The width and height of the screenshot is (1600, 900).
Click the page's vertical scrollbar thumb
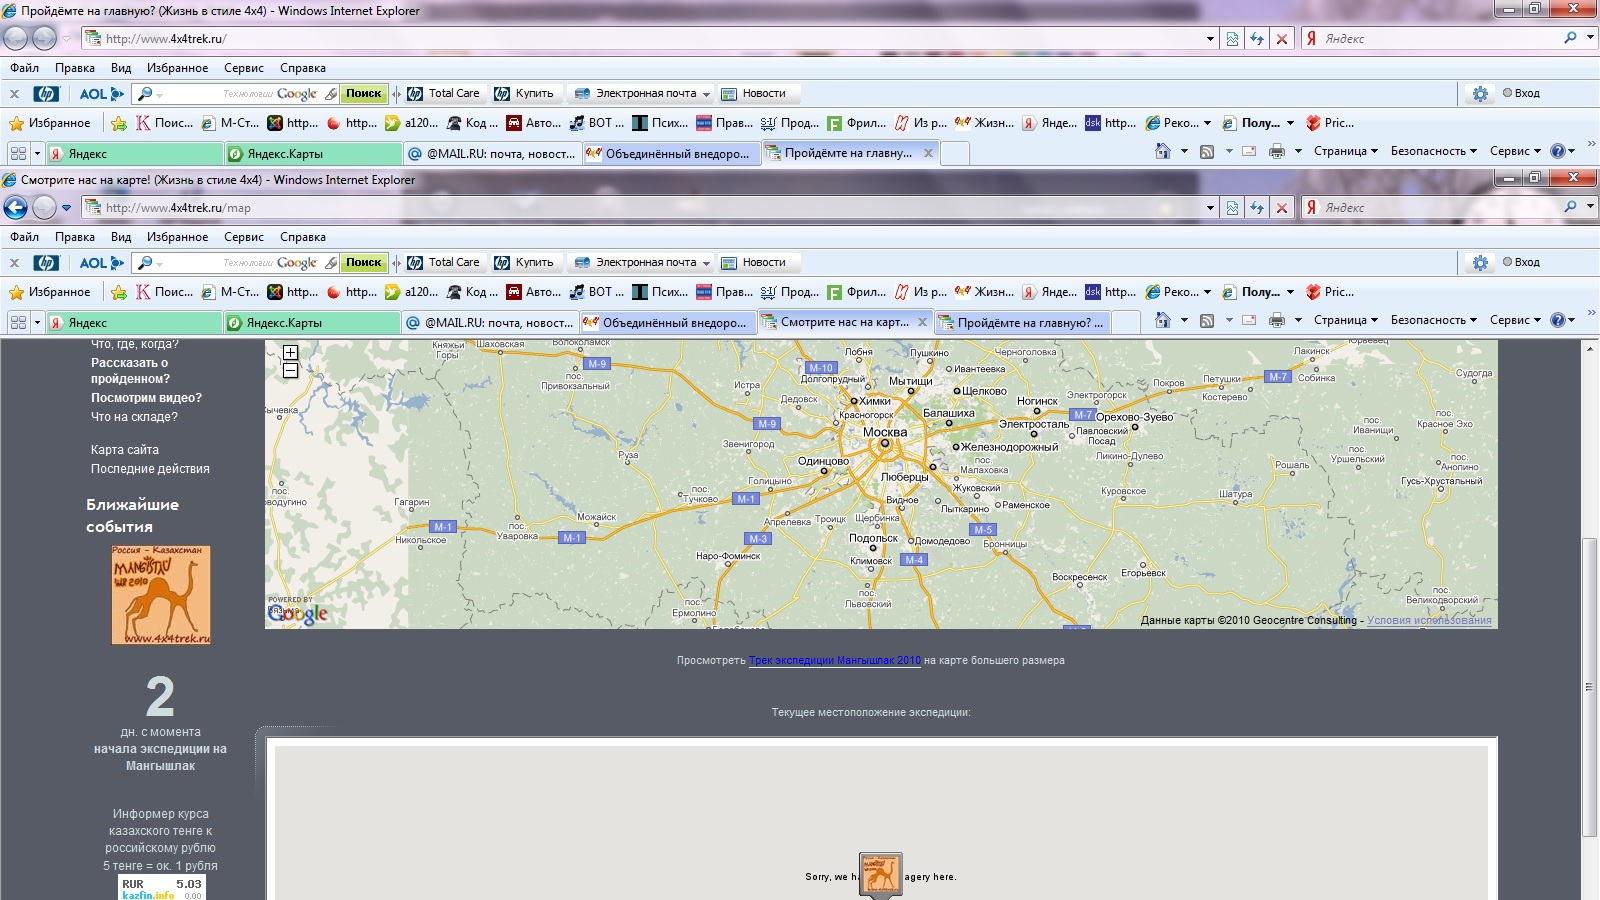tap(1589, 686)
